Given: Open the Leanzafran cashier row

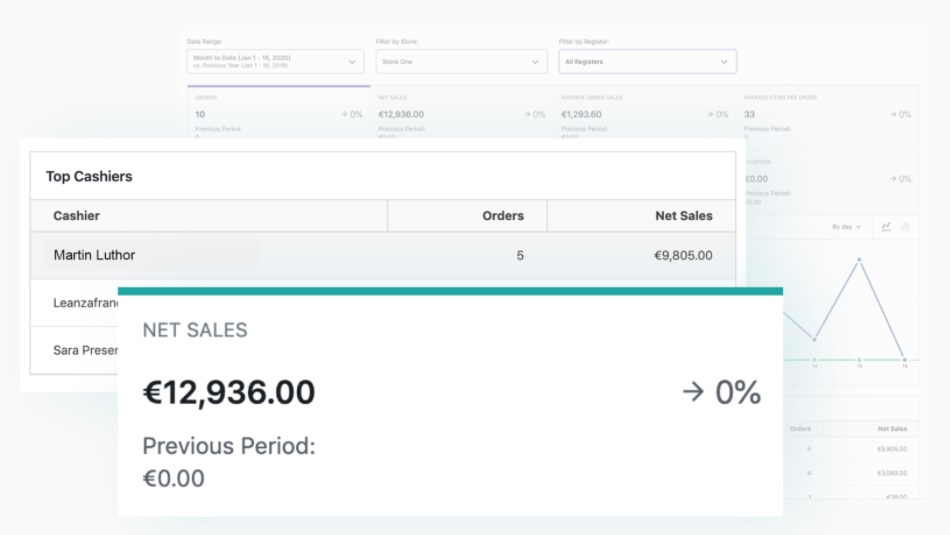Looking at the screenshot, I should coord(75,303).
